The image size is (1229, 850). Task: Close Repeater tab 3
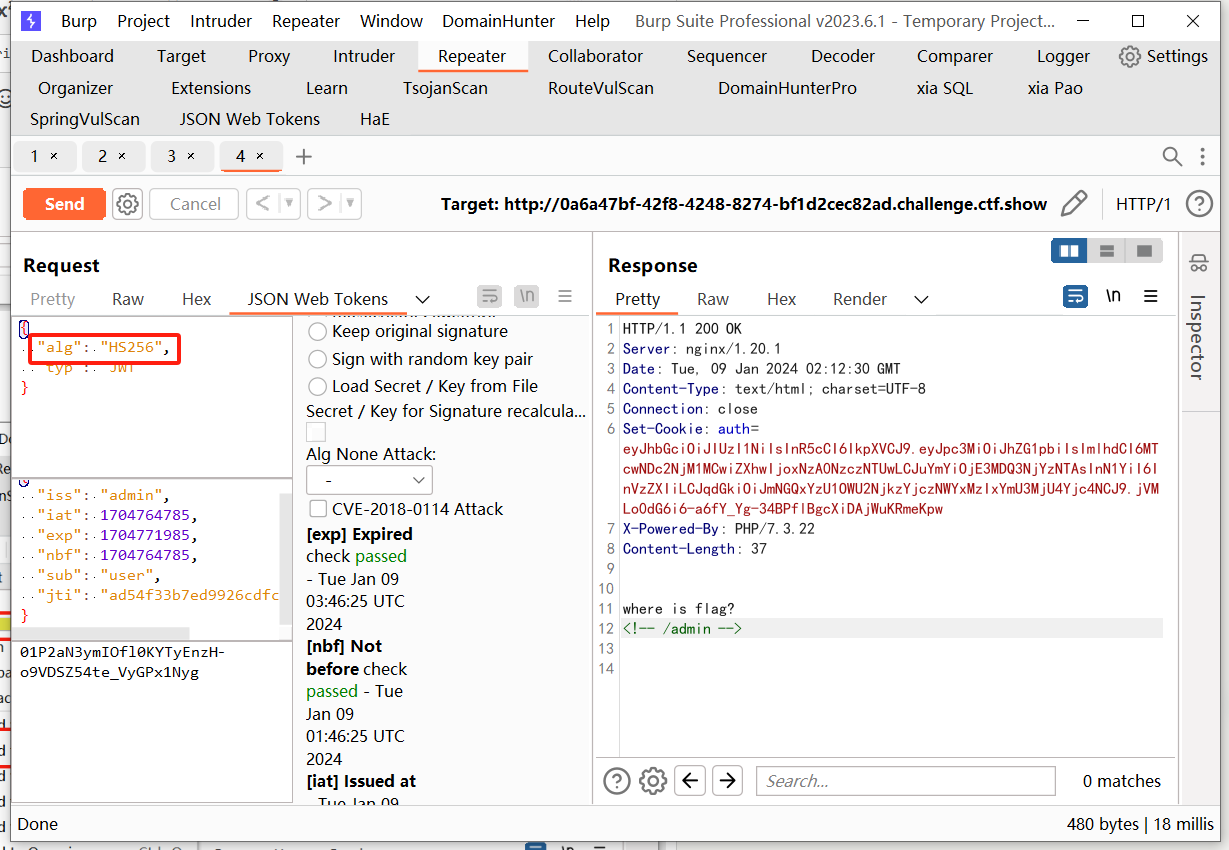tap(191, 157)
